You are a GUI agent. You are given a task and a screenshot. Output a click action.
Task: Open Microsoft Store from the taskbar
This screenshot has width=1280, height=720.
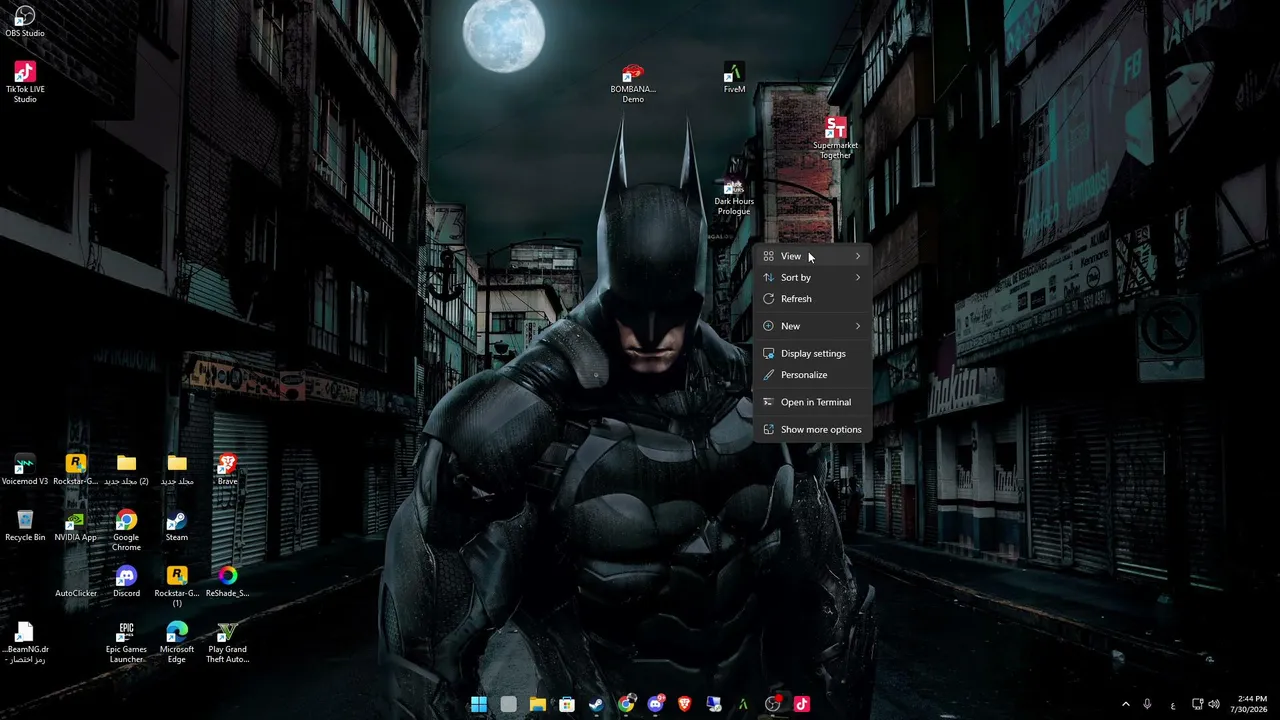click(567, 704)
